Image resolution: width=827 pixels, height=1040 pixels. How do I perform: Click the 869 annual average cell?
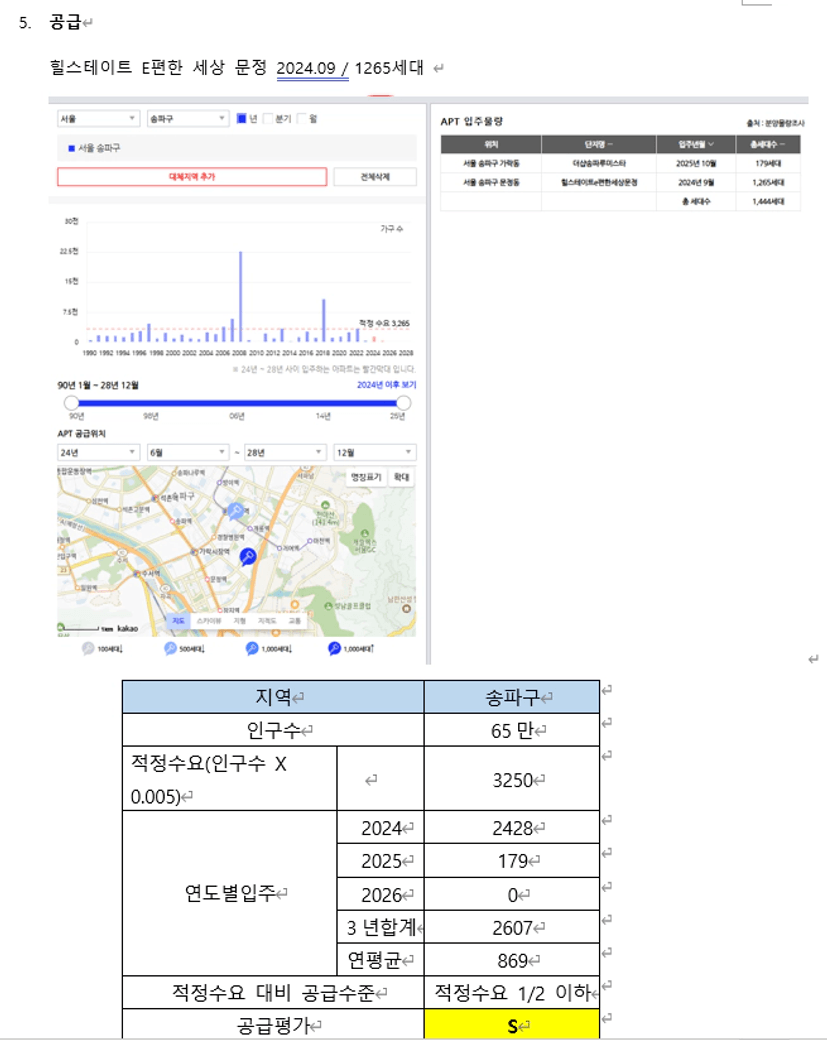click(x=512, y=960)
